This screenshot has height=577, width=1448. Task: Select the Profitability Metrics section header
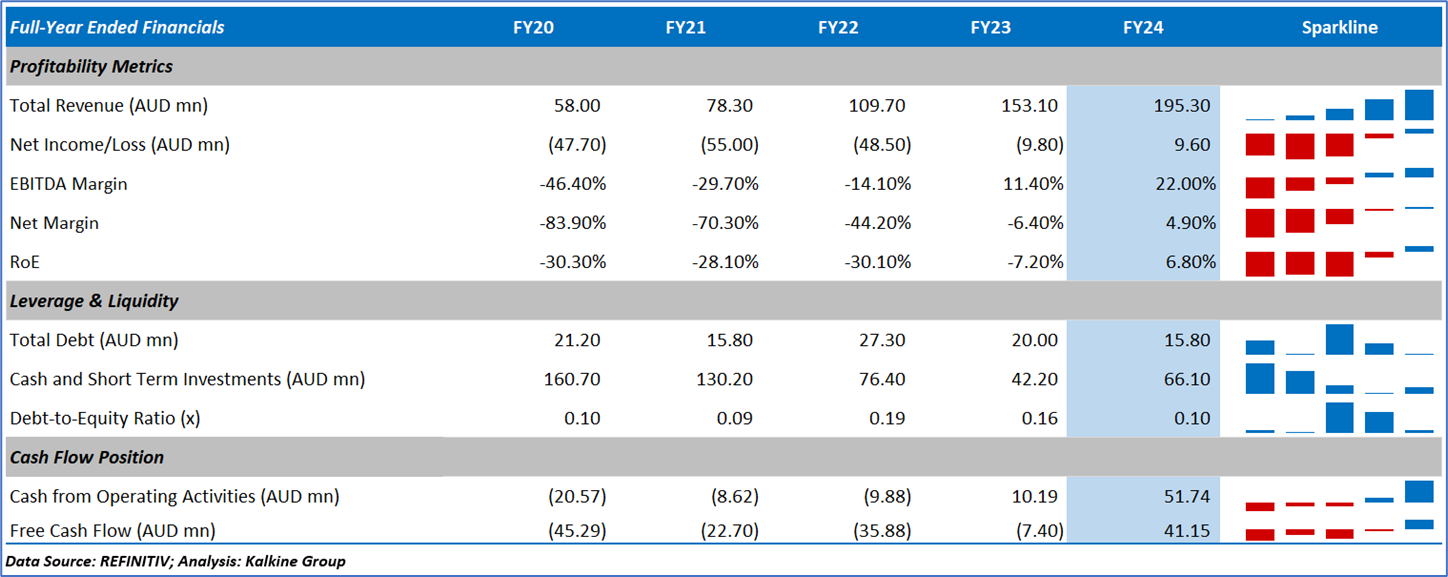[x=91, y=67]
